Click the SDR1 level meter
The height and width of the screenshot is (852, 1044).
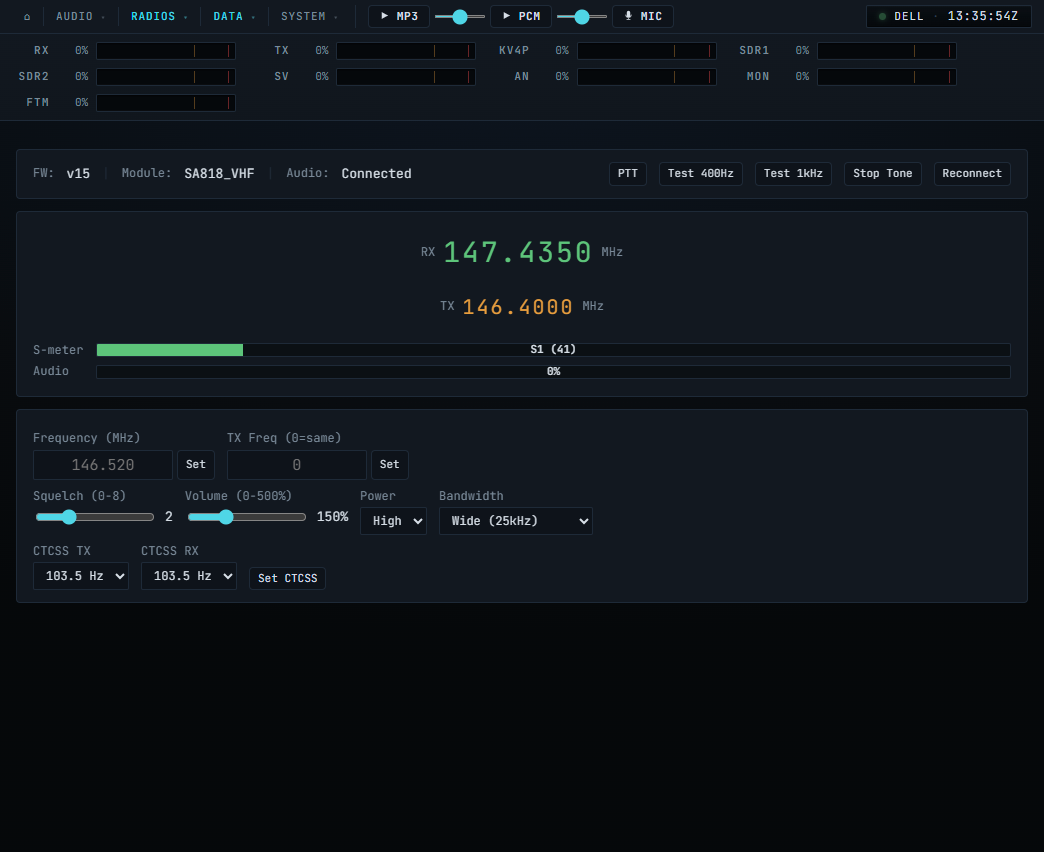887,51
